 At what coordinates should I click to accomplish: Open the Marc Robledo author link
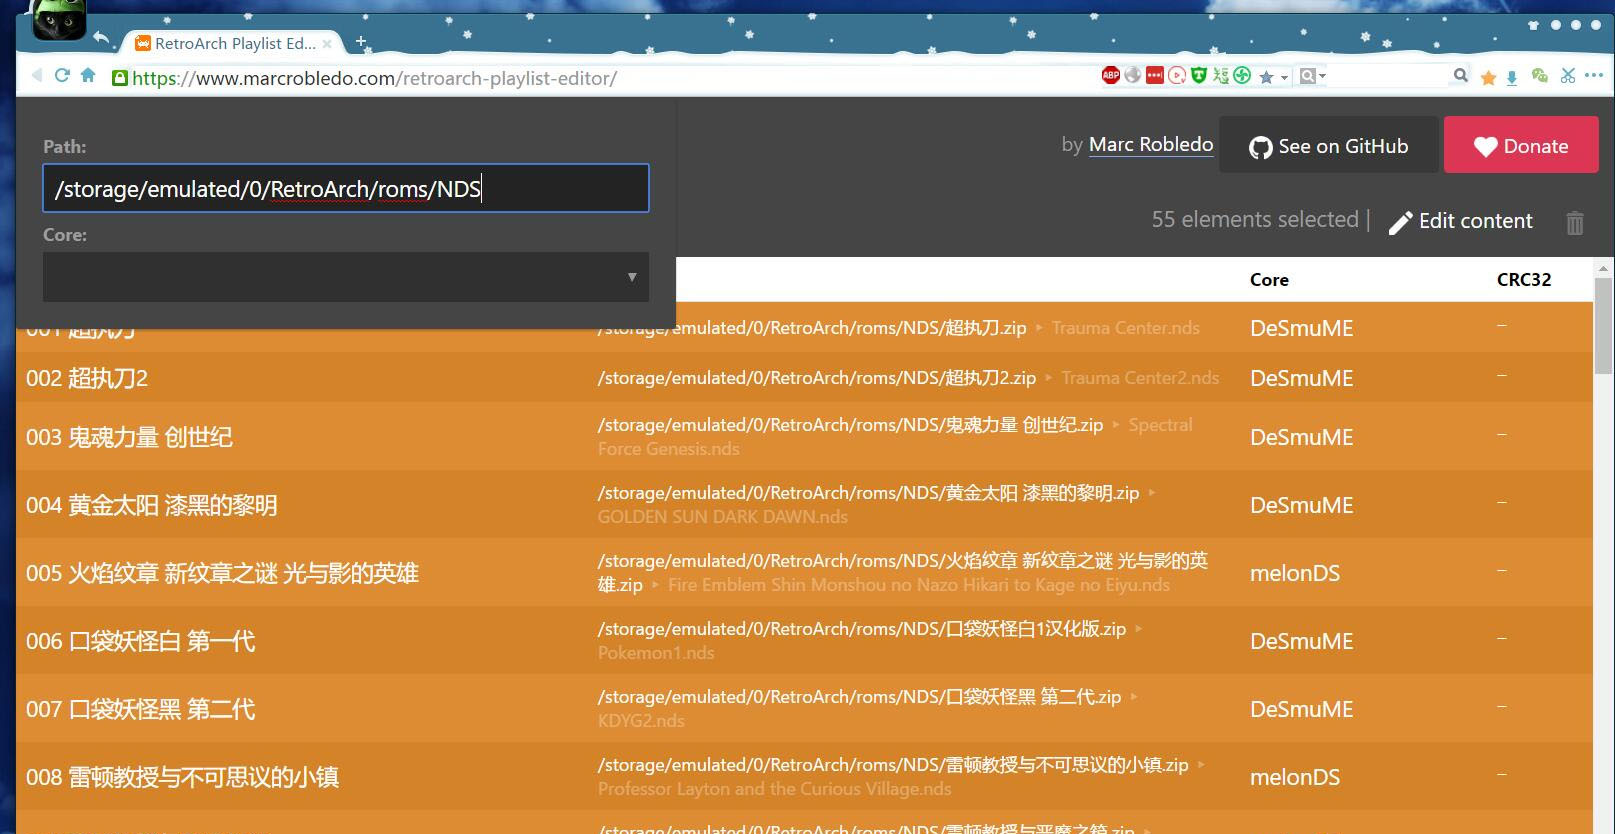click(x=1151, y=145)
